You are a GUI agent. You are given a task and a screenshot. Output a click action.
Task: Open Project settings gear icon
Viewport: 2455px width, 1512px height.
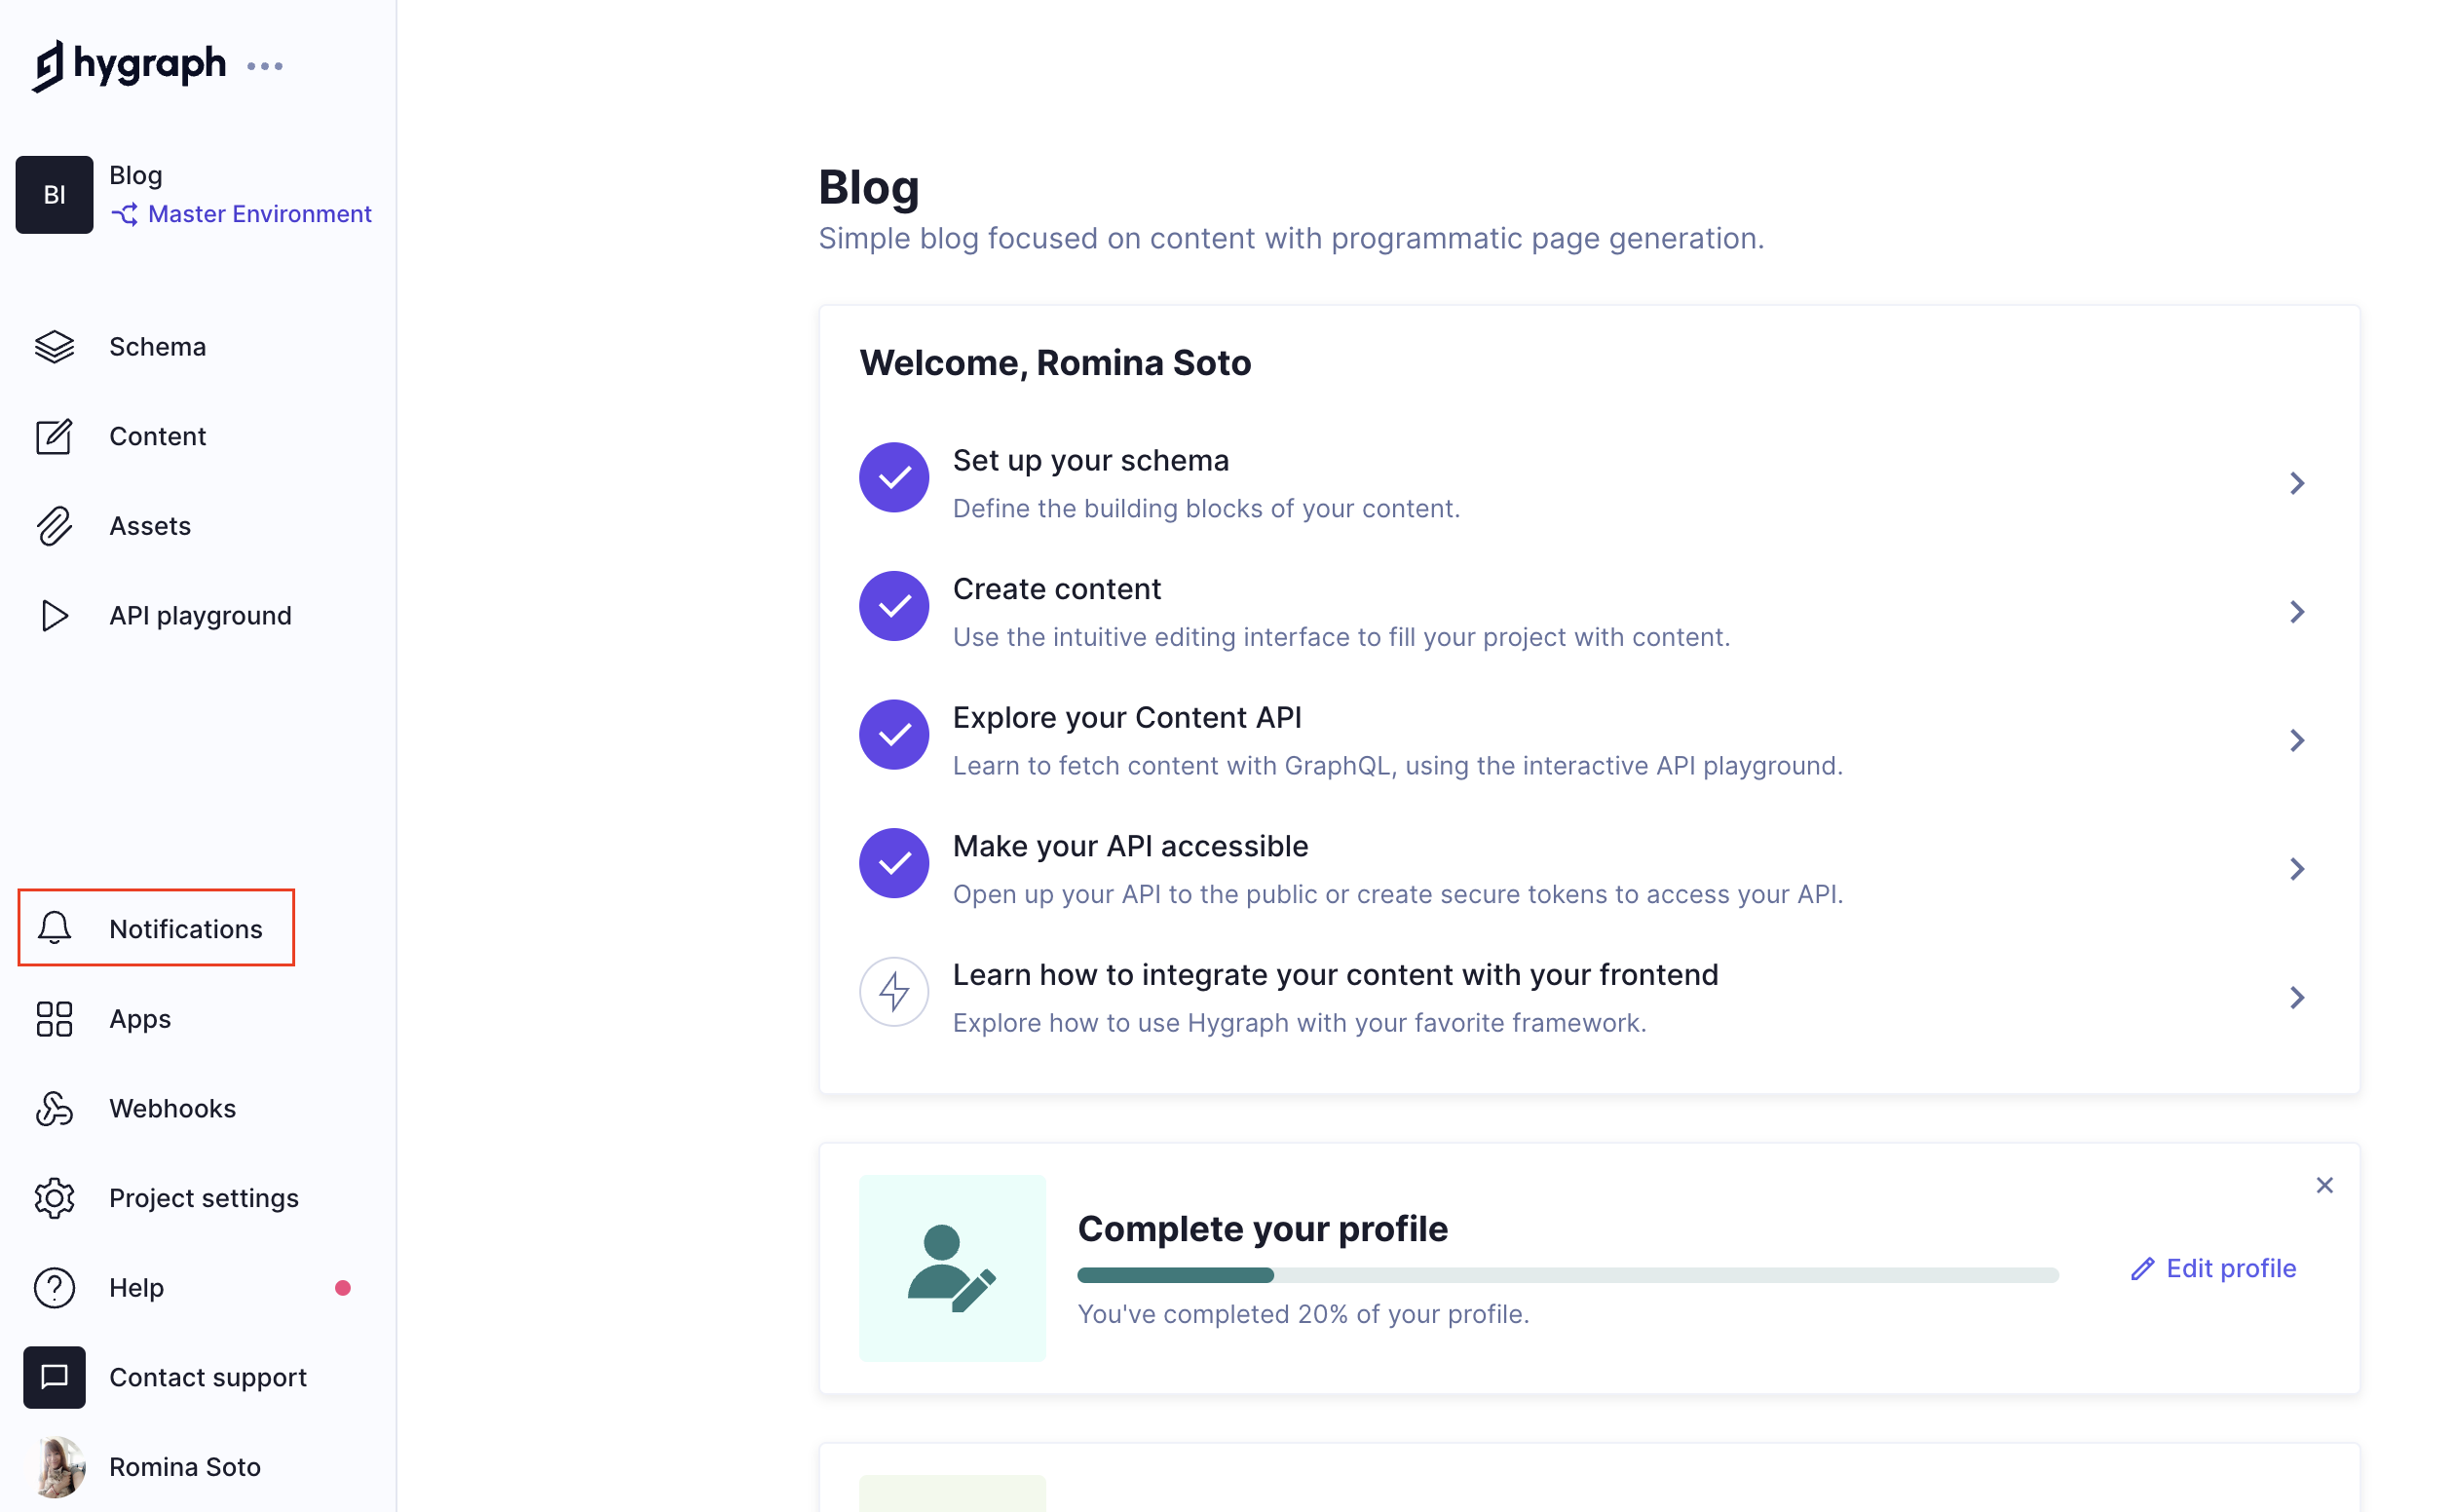coord(54,1198)
